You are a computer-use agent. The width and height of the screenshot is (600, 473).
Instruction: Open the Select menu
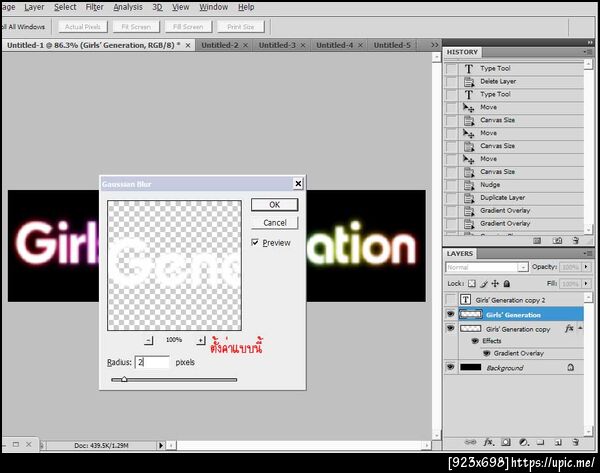coord(65,7)
